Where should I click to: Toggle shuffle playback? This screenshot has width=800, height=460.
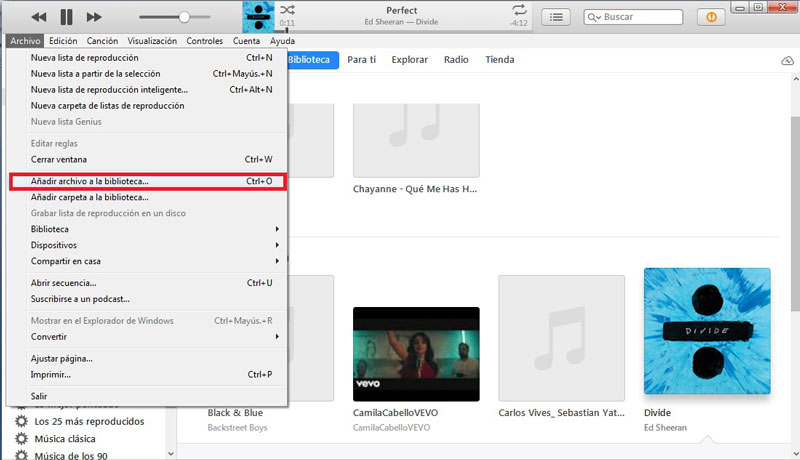point(287,10)
